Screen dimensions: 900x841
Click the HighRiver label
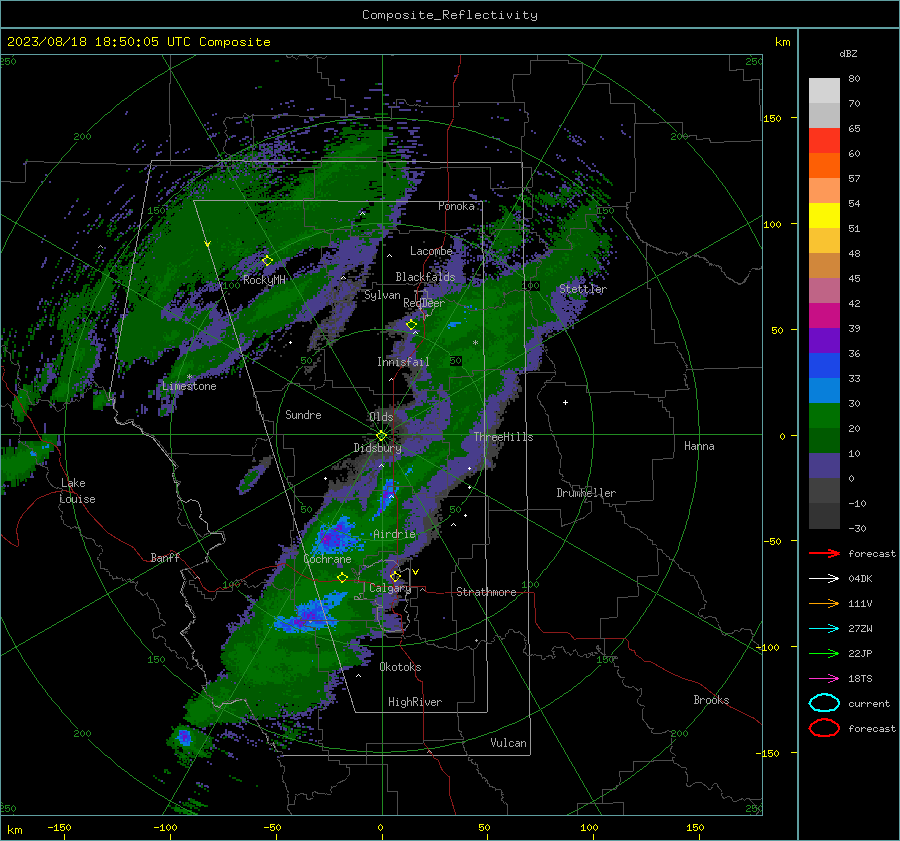coord(415,702)
